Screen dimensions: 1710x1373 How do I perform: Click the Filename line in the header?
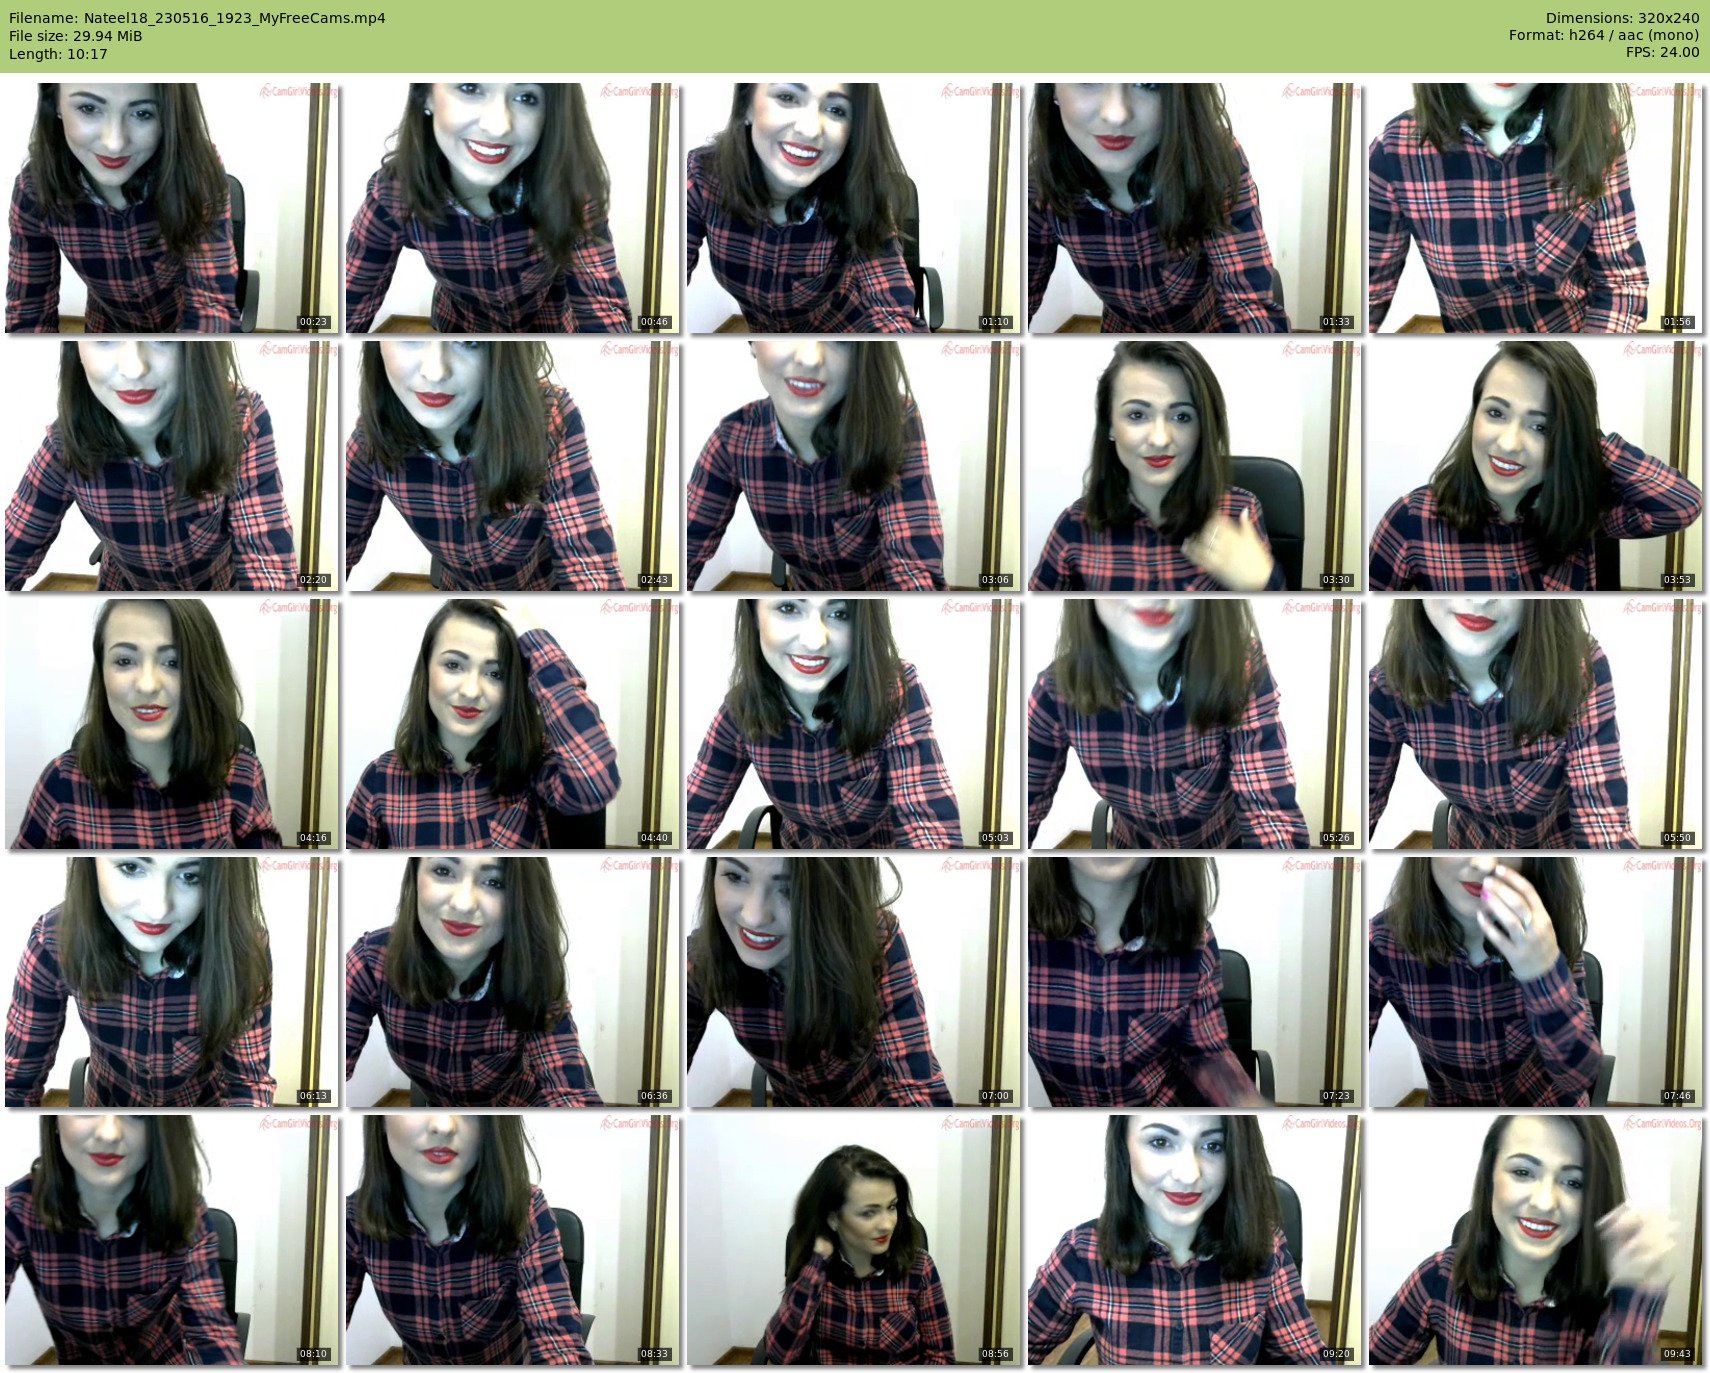197,18
